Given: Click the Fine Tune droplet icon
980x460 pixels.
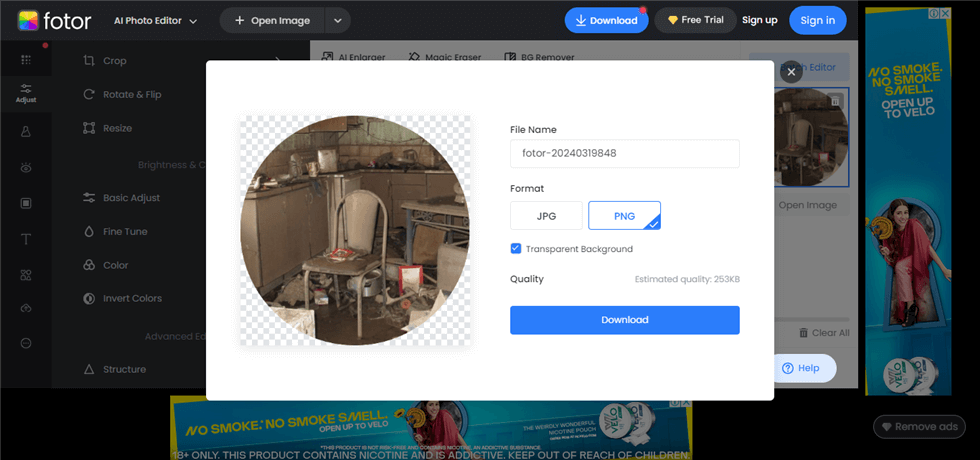Looking at the screenshot, I should (x=89, y=231).
